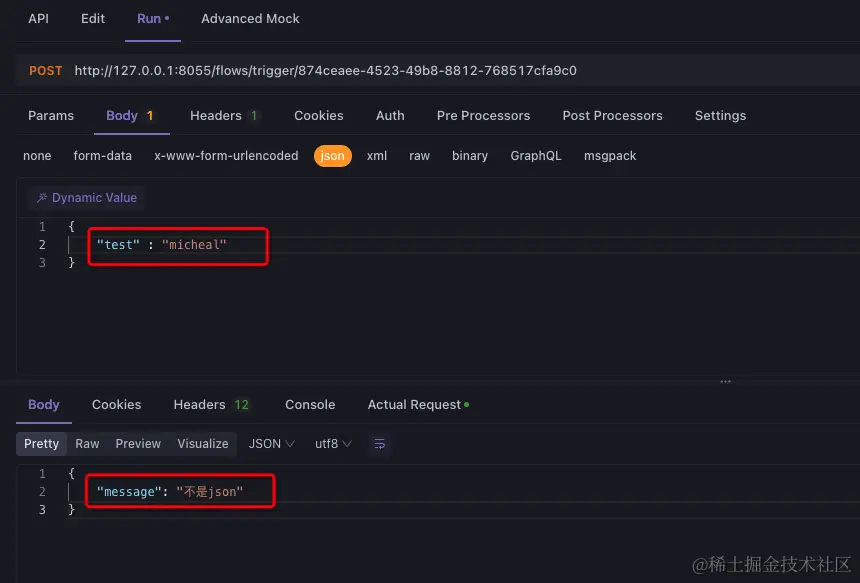This screenshot has width=860, height=583.
Task: Click the Dynamic Value button
Action: pyautogui.click(x=87, y=198)
